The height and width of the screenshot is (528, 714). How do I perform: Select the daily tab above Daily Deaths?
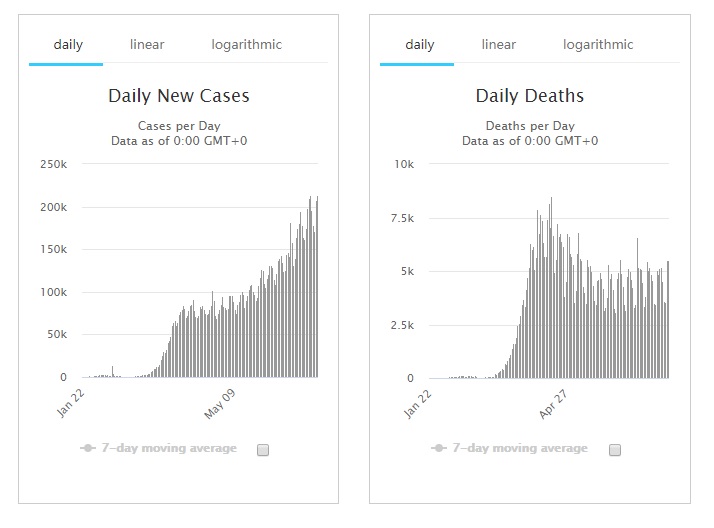pos(419,44)
